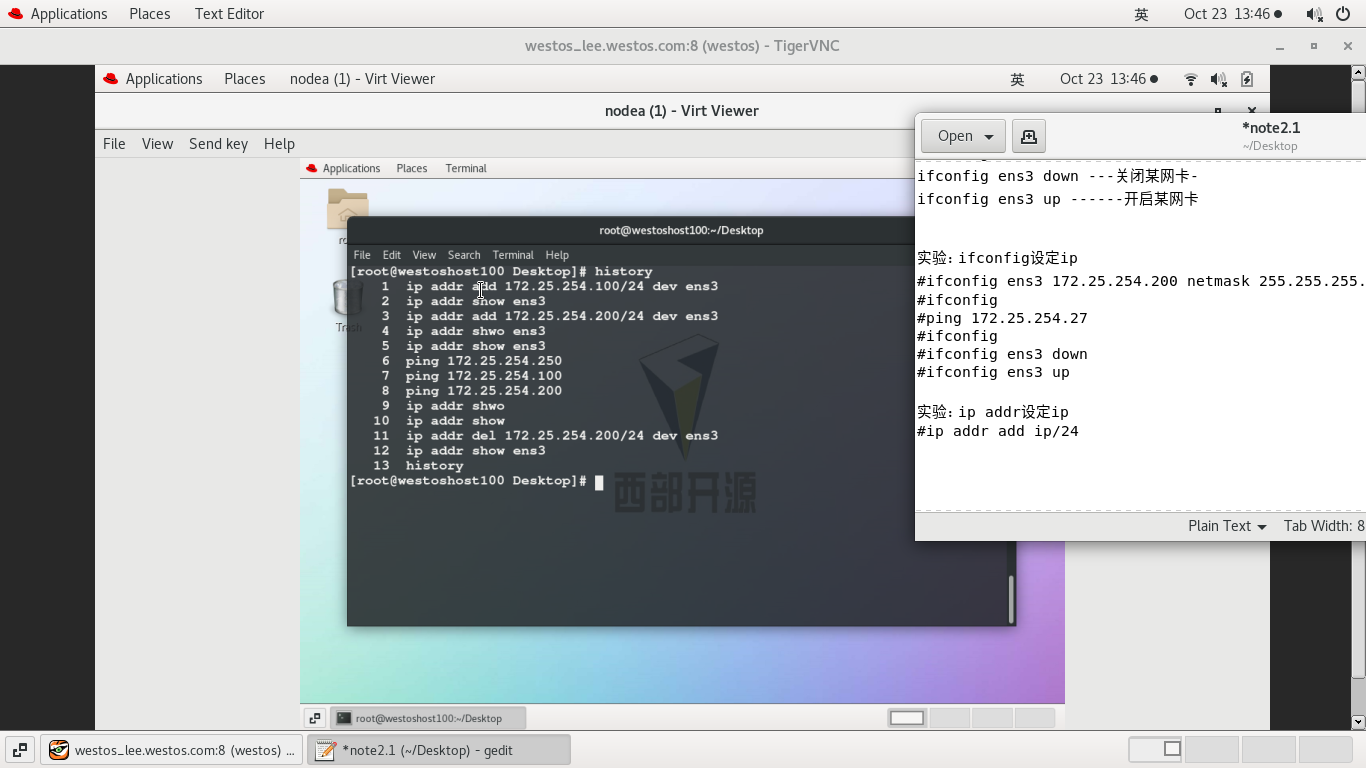Image resolution: width=1366 pixels, height=768 pixels.
Task: Click the Save button in gedit toolbar
Action: point(1029,135)
